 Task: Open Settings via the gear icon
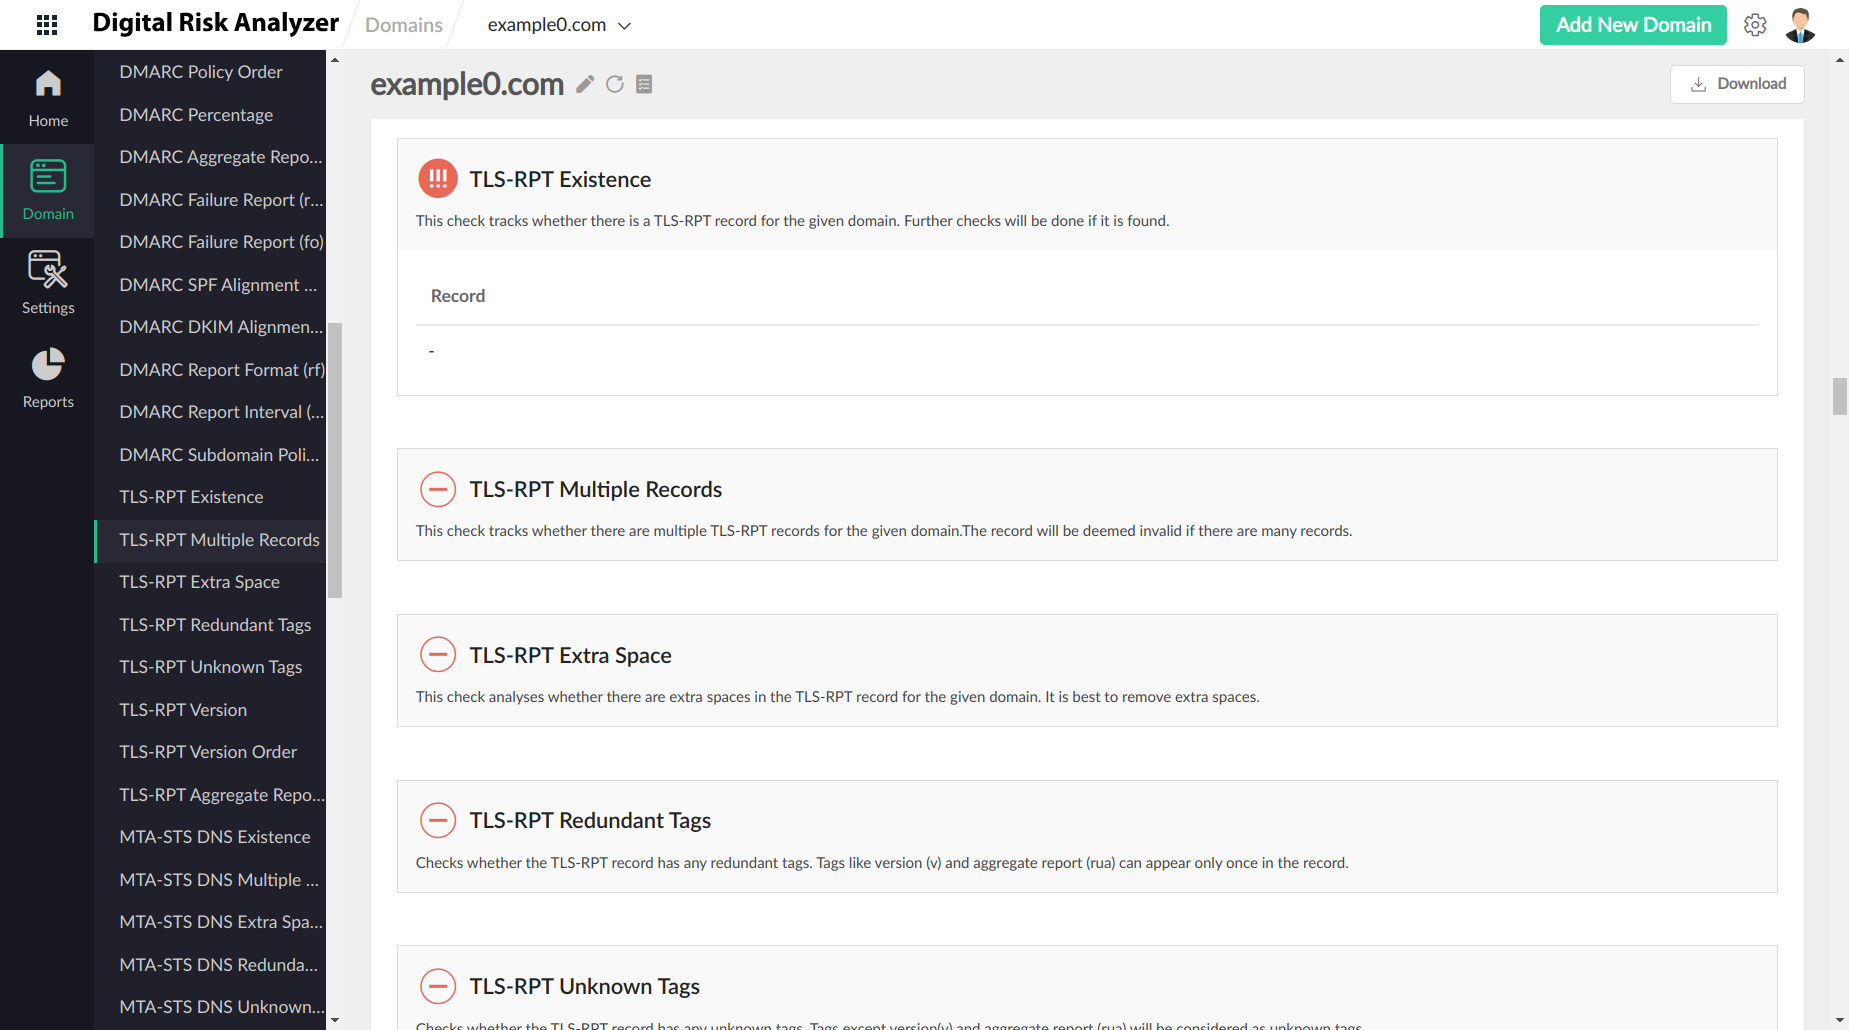coord(1755,24)
